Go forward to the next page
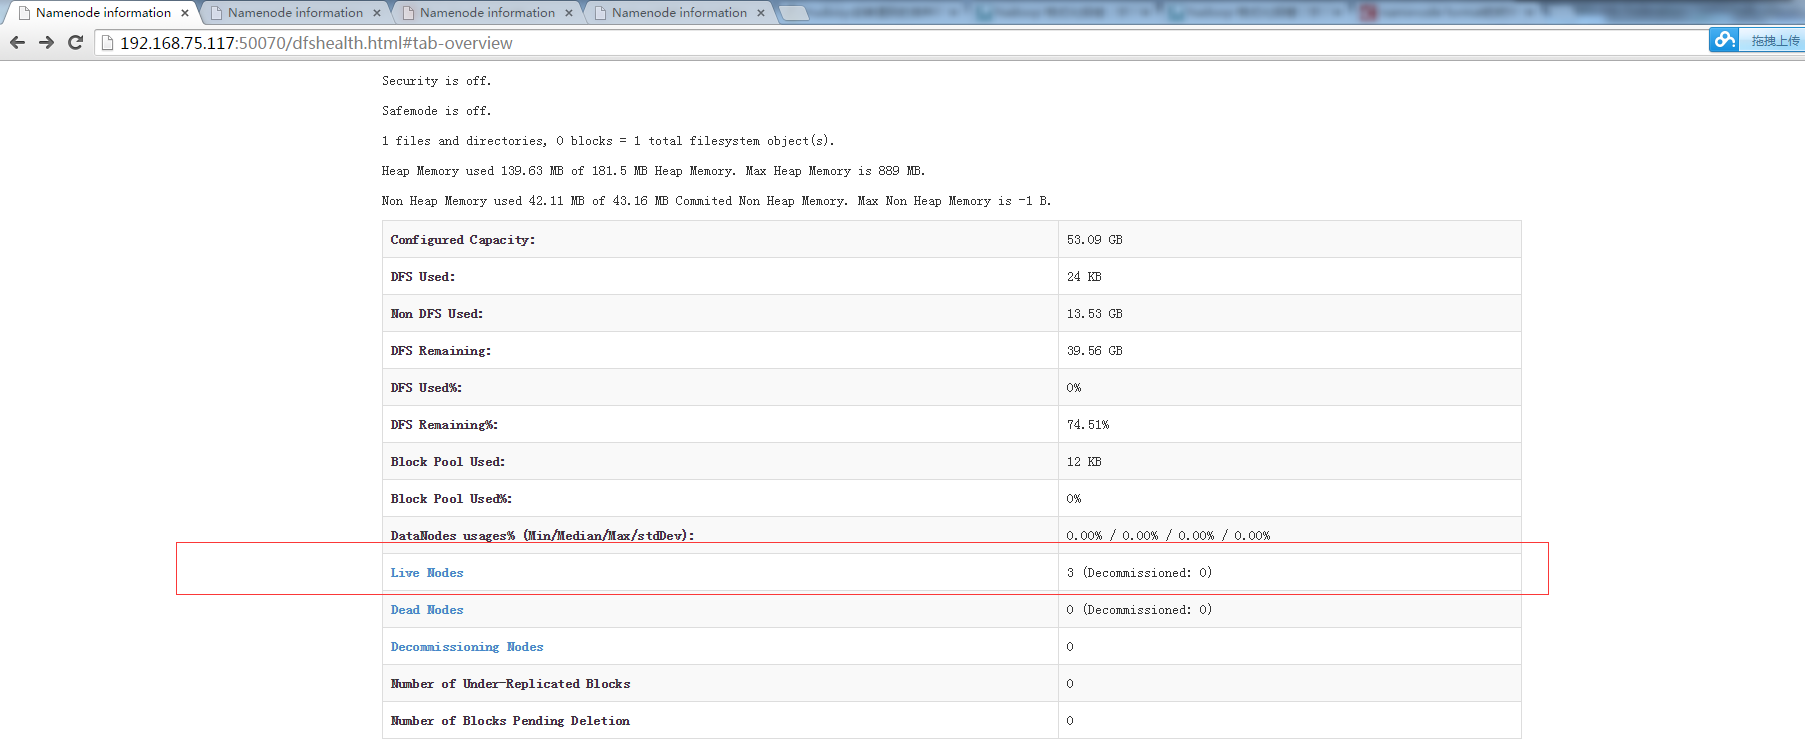This screenshot has height=739, width=1805. 46,43
